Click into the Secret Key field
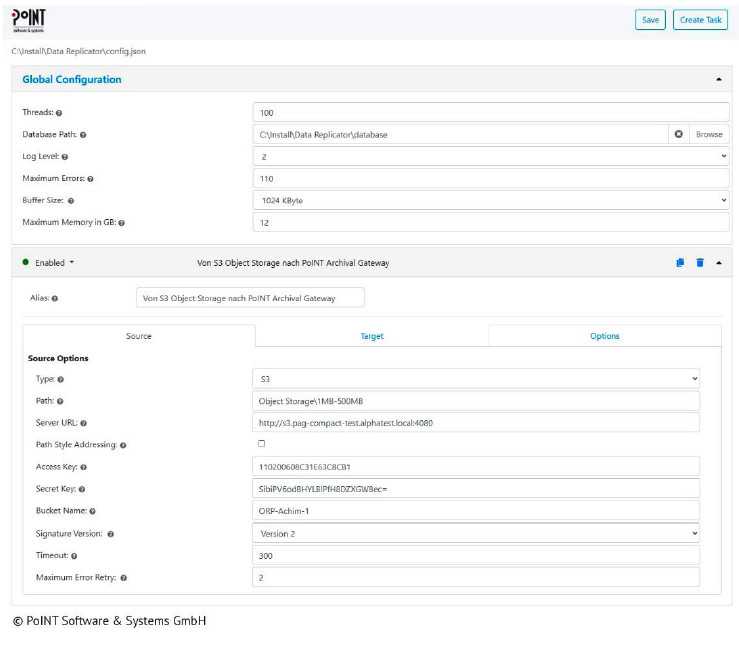The image size is (739, 651). click(x=476, y=489)
